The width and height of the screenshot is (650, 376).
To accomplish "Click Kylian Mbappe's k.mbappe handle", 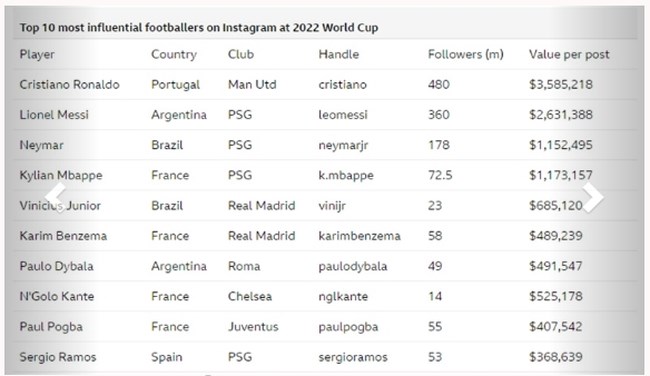I will click(x=346, y=176).
